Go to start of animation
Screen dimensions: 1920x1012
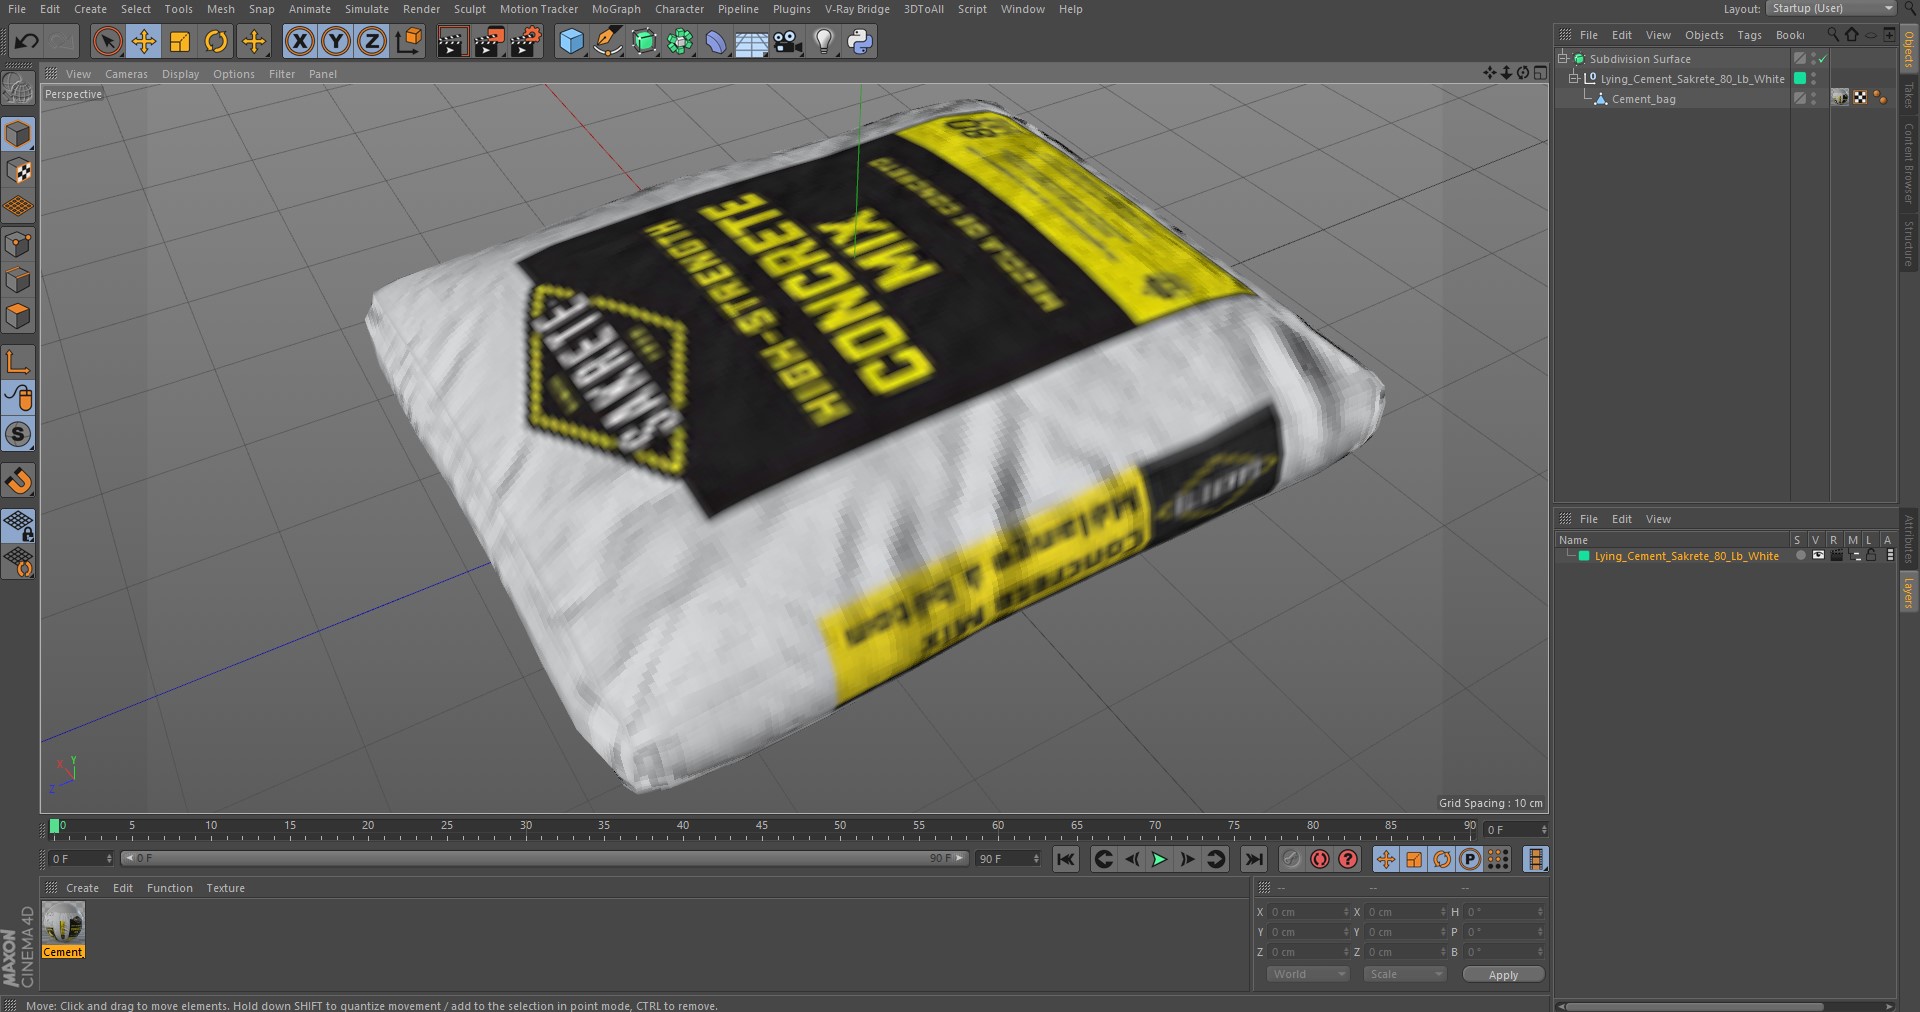click(1065, 859)
